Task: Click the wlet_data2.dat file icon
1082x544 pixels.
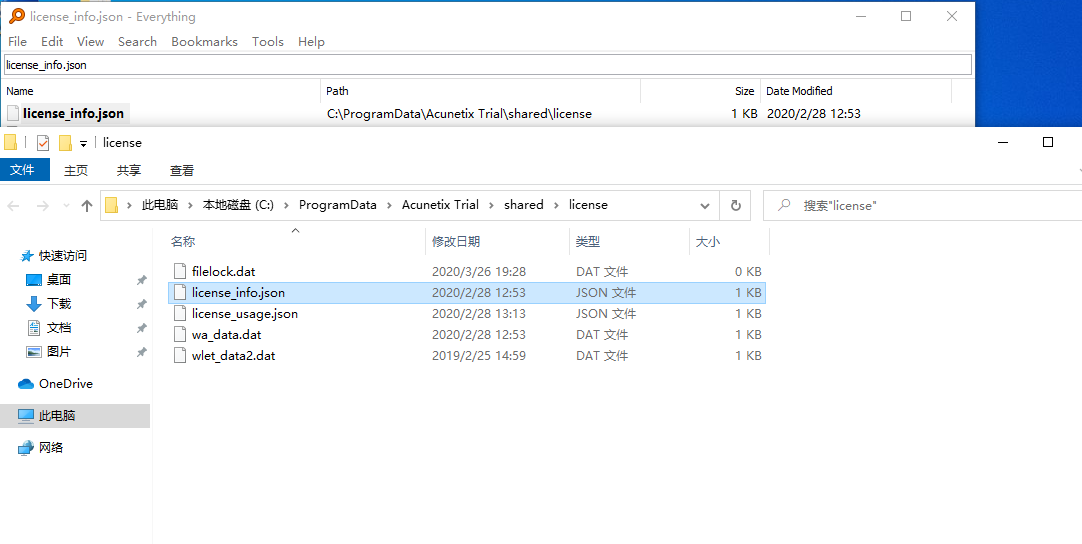Action: pos(180,356)
